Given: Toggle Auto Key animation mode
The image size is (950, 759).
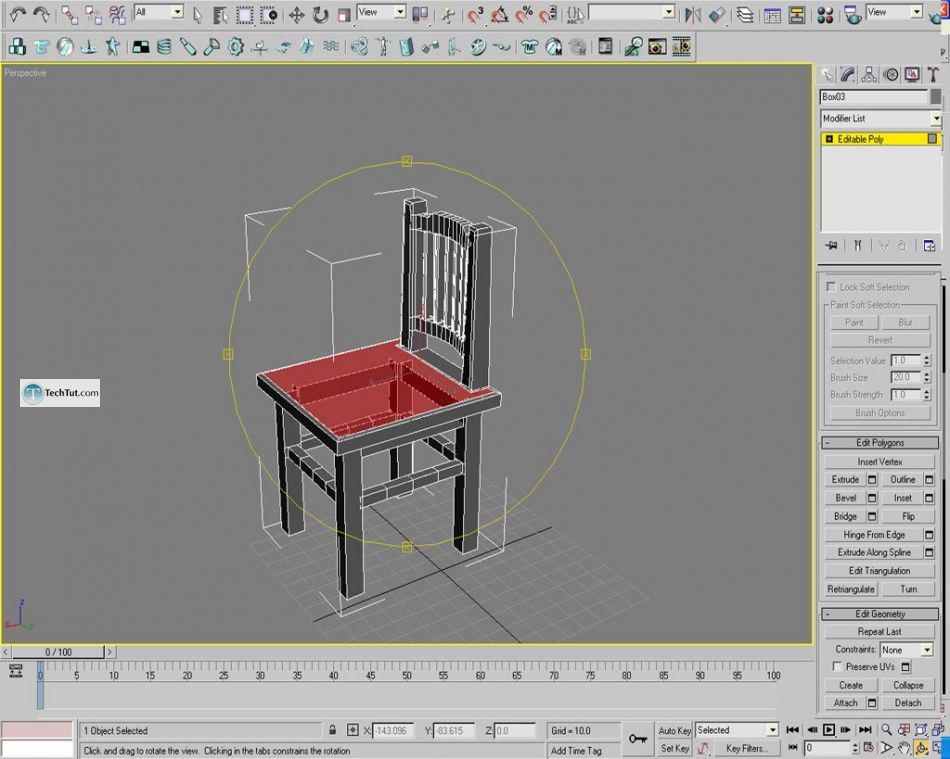Looking at the screenshot, I should [674, 731].
